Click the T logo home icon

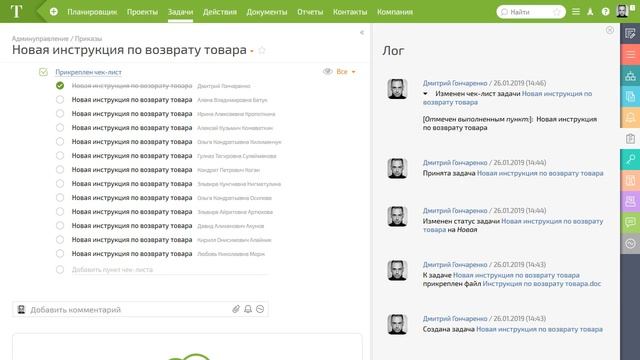coord(16,11)
